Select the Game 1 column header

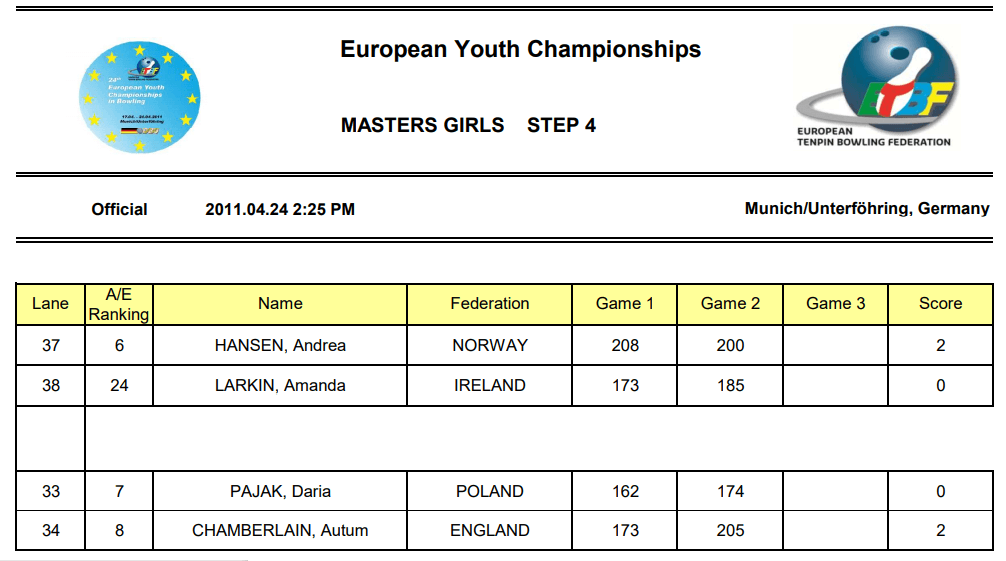624,304
